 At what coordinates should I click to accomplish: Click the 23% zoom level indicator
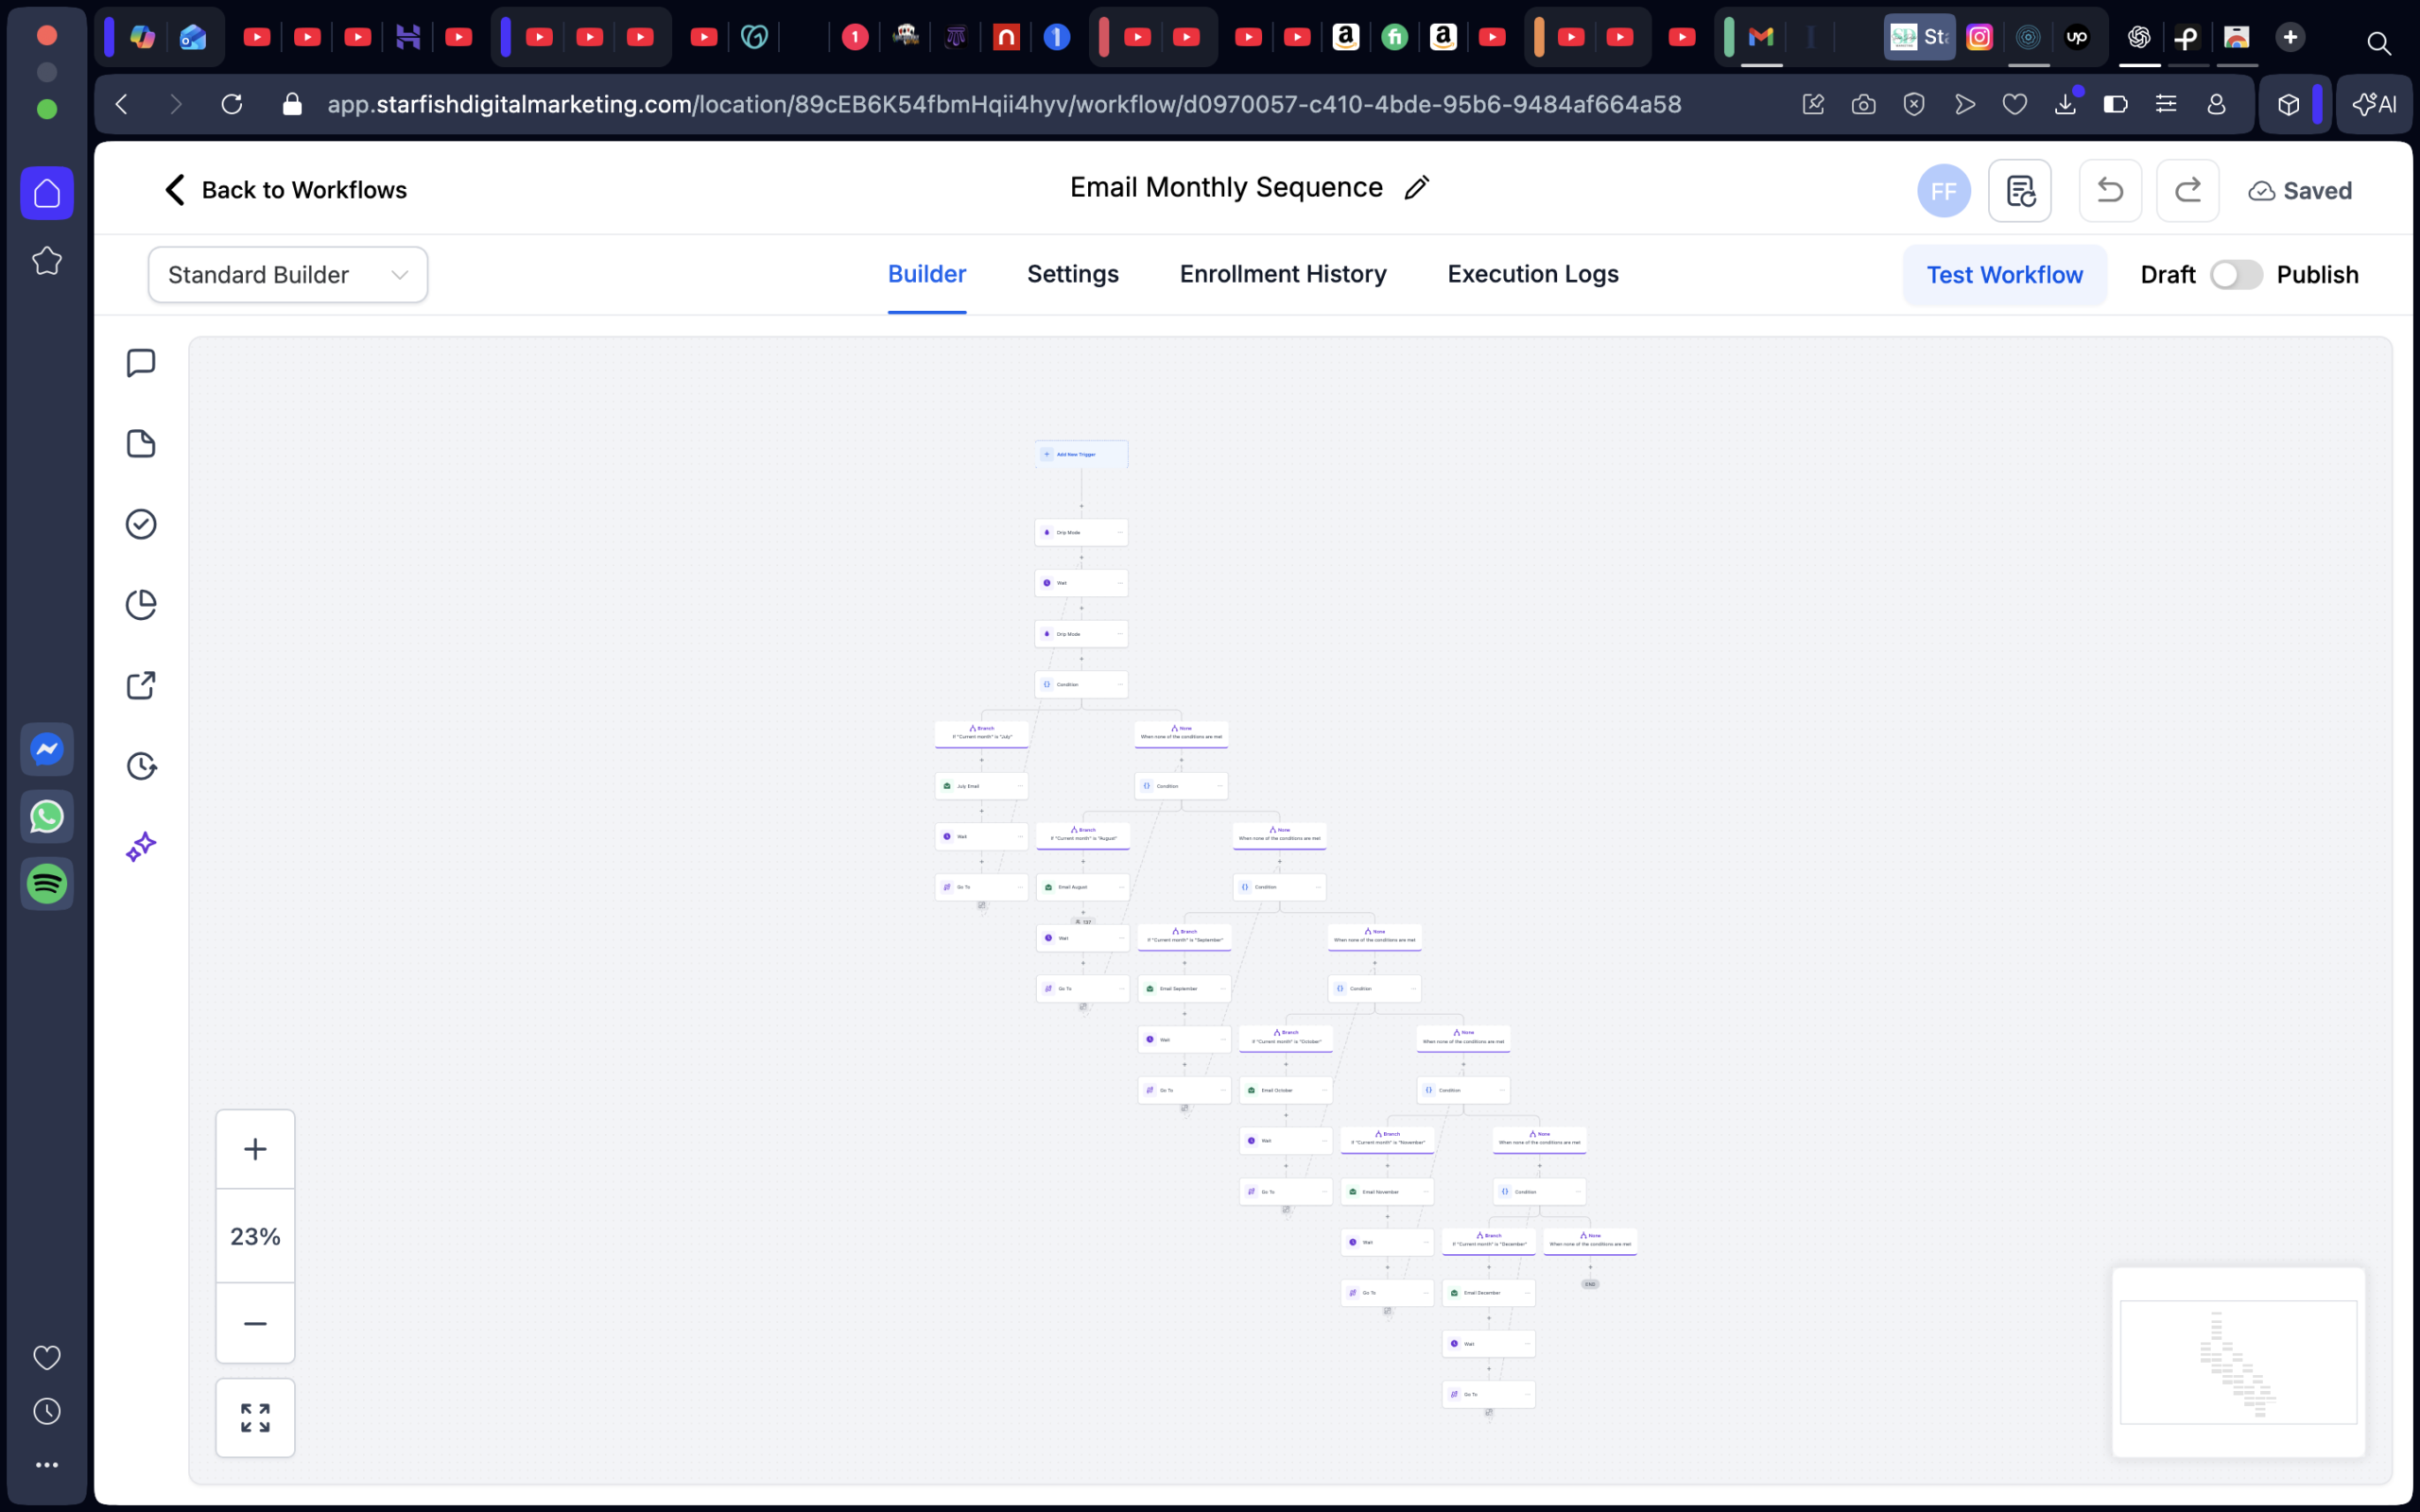[x=255, y=1237]
